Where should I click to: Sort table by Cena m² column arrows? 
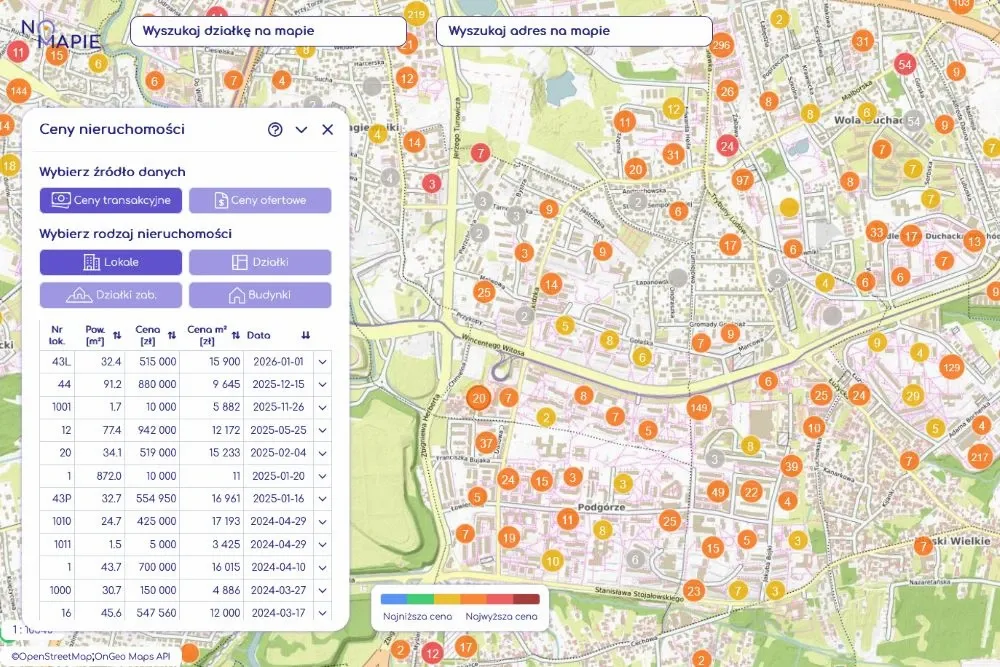tap(236, 335)
